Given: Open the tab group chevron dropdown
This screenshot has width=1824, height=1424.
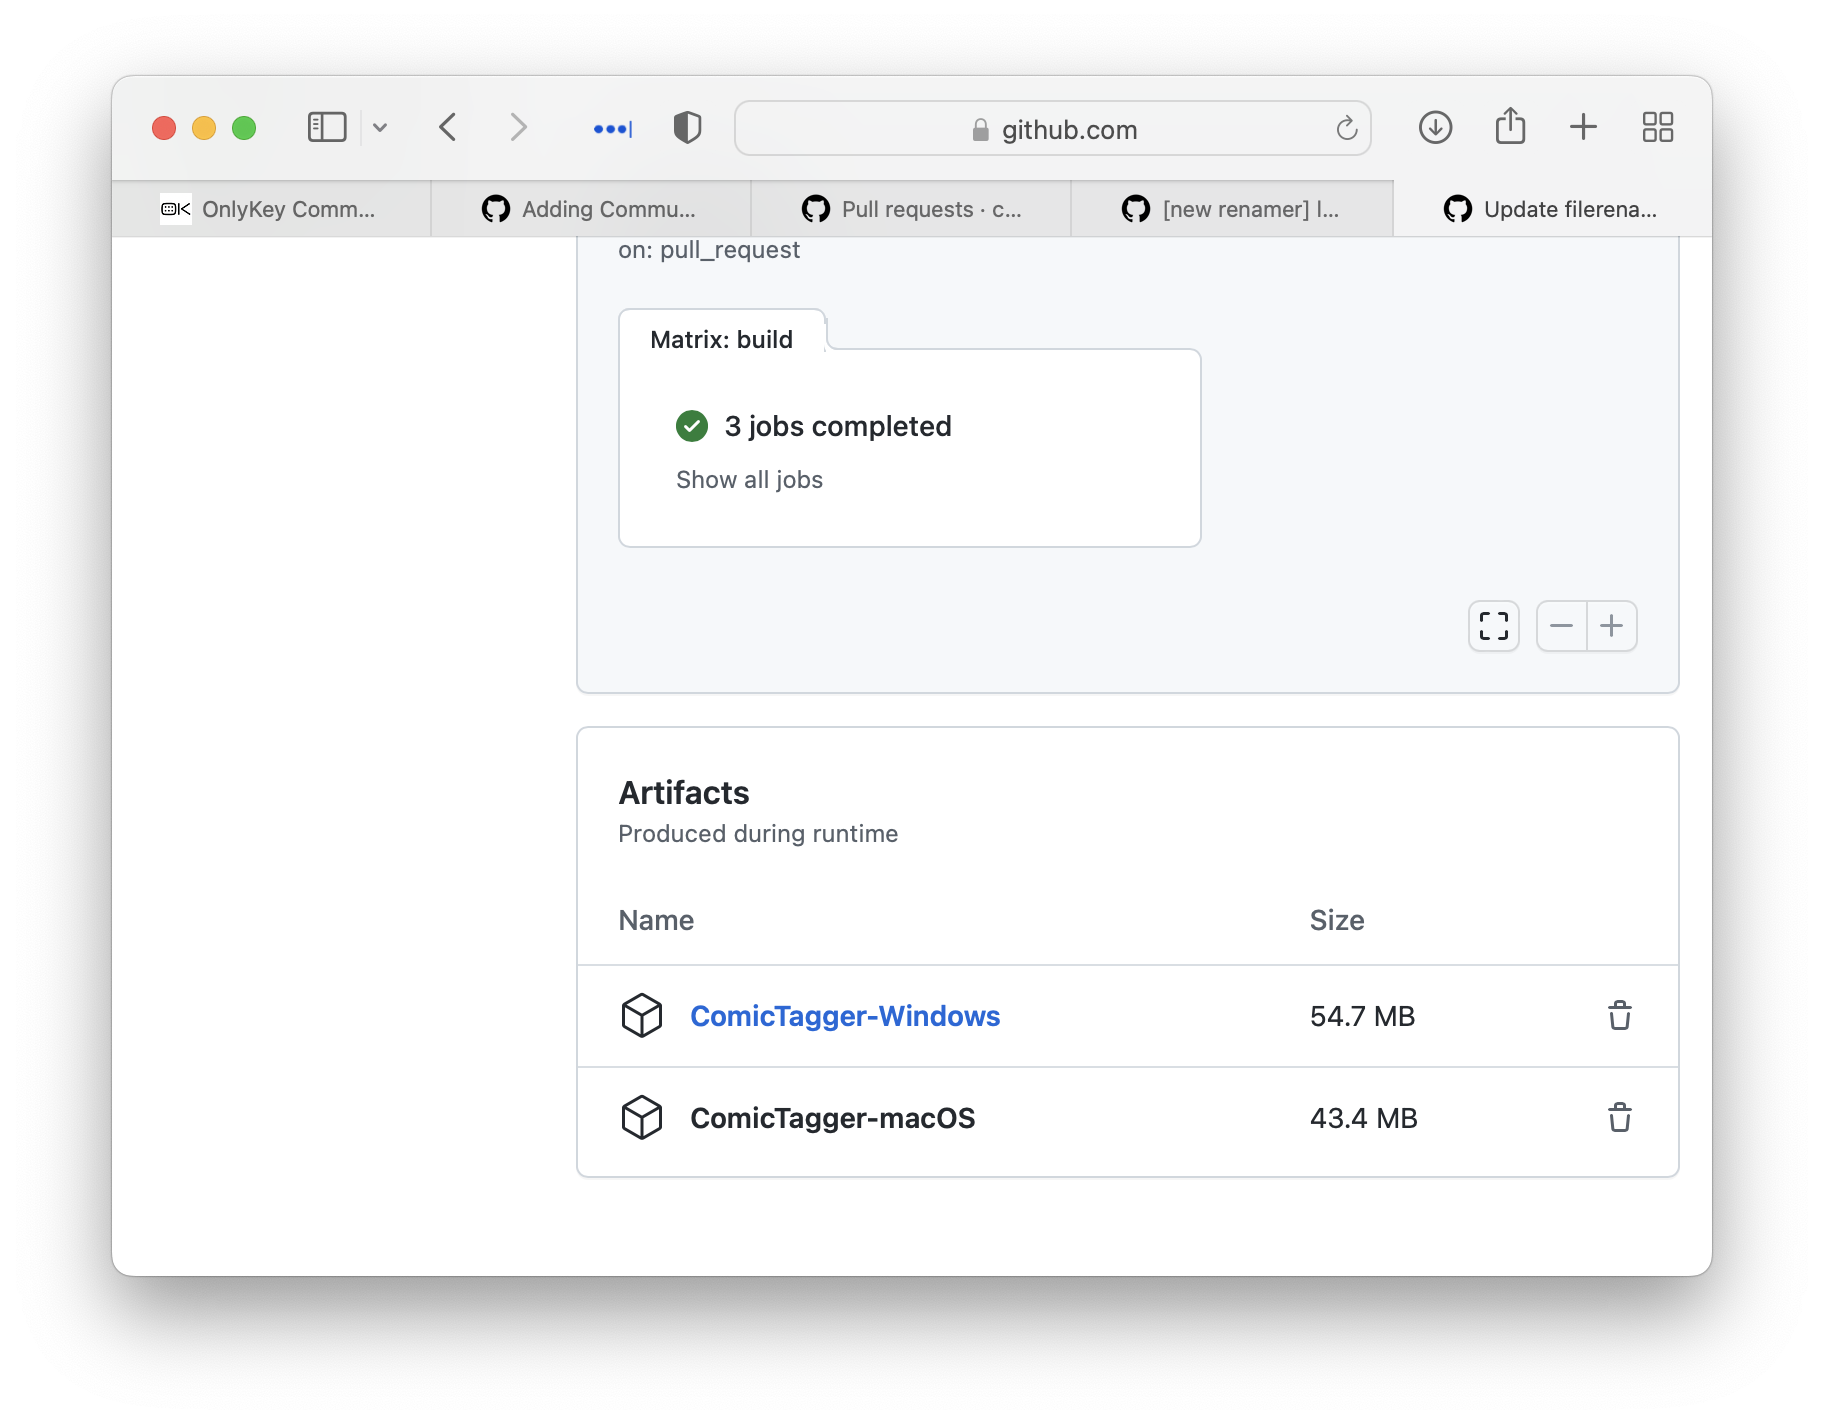Looking at the screenshot, I should tap(380, 127).
